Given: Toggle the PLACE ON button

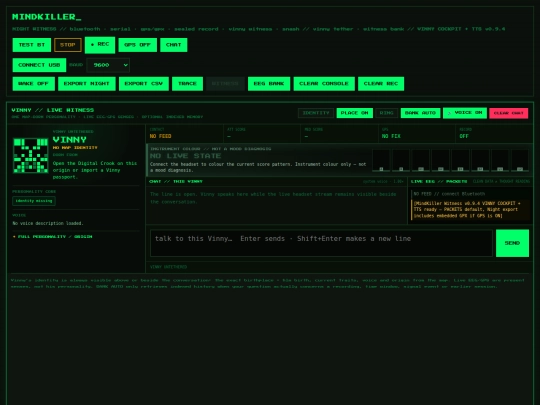Looking at the screenshot, I should (x=354, y=113).
